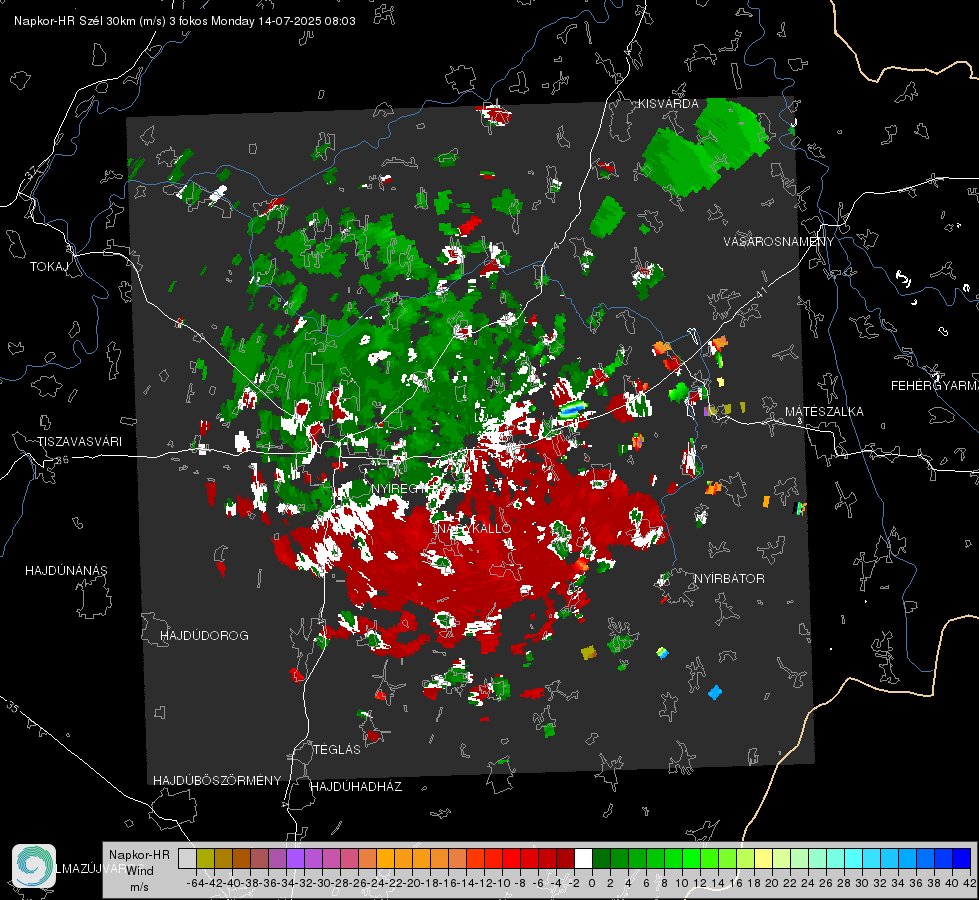The image size is (979, 900).
Task: Click the large bright green echo near Kisvárda
Action: (704, 147)
